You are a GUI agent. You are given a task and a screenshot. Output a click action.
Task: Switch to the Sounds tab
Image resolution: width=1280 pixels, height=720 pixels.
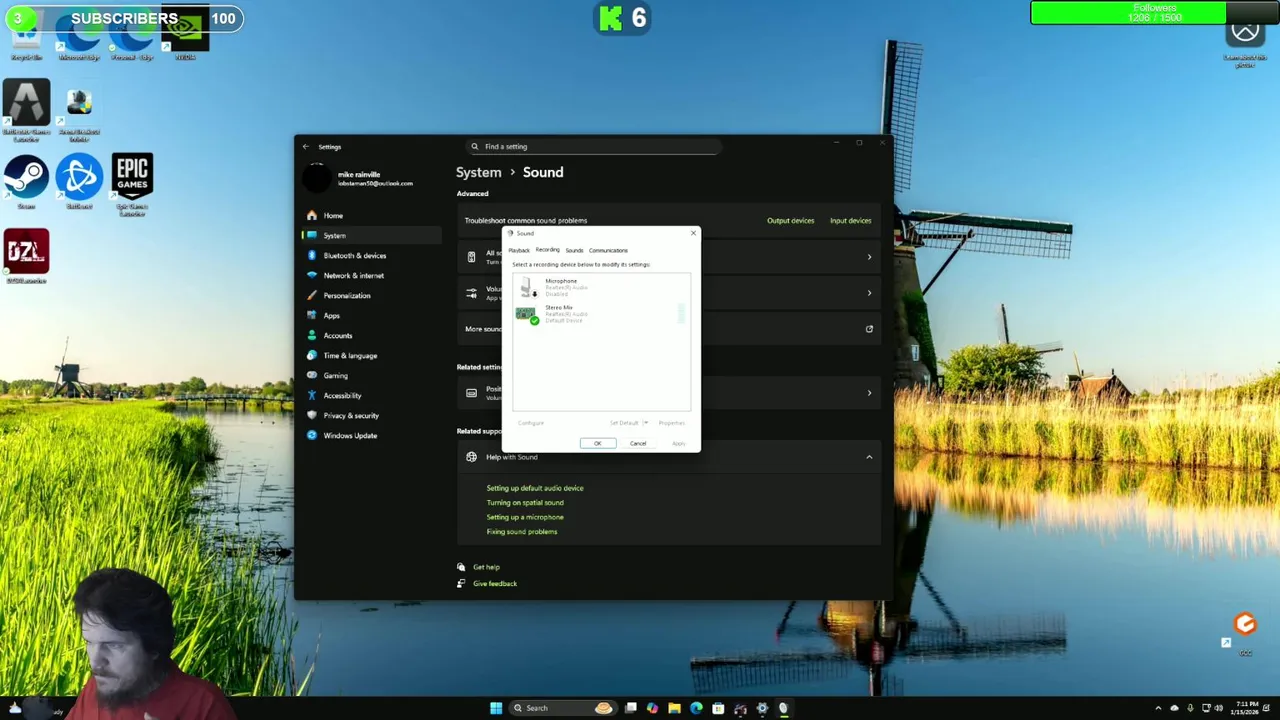574,250
